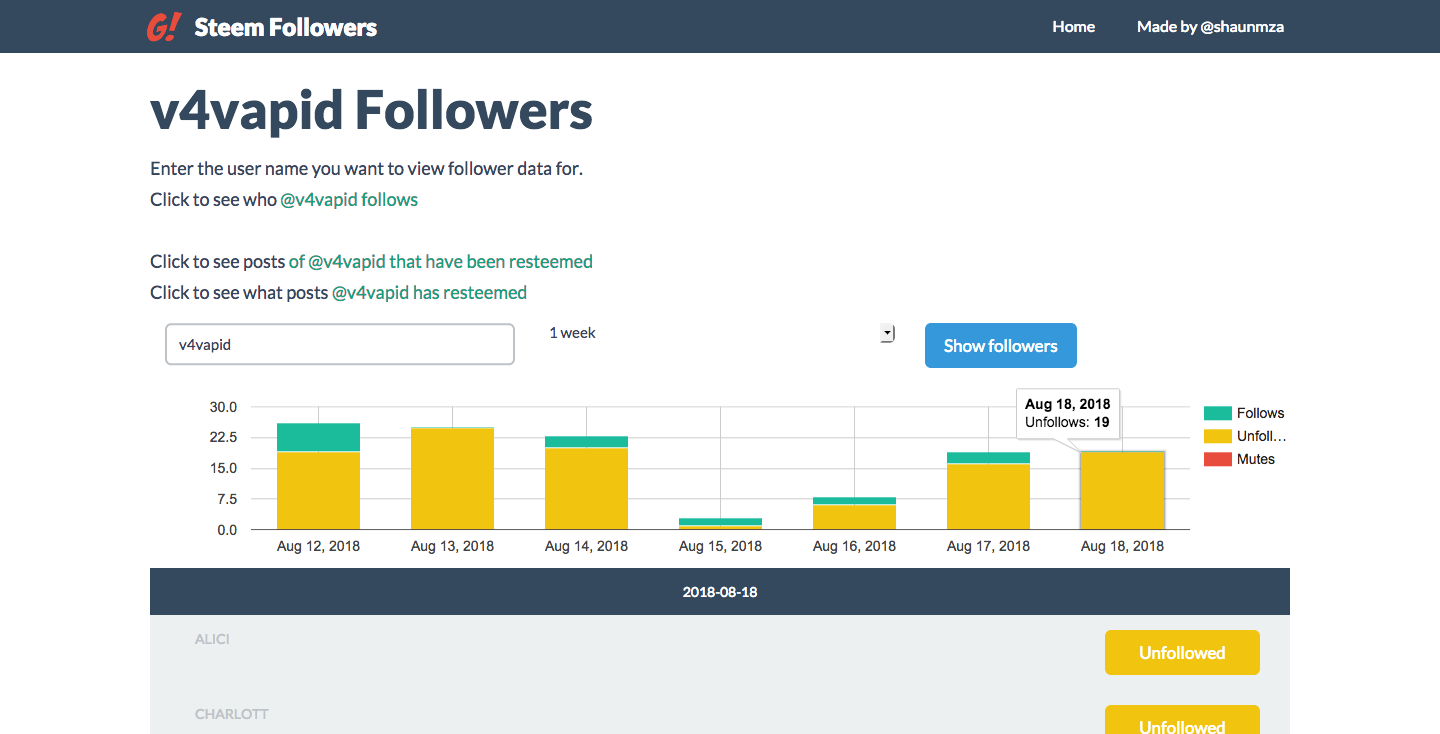Click the Aug 14 yellow unfollows bar
This screenshot has height=734, width=1440.
pyautogui.click(x=586, y=488)
